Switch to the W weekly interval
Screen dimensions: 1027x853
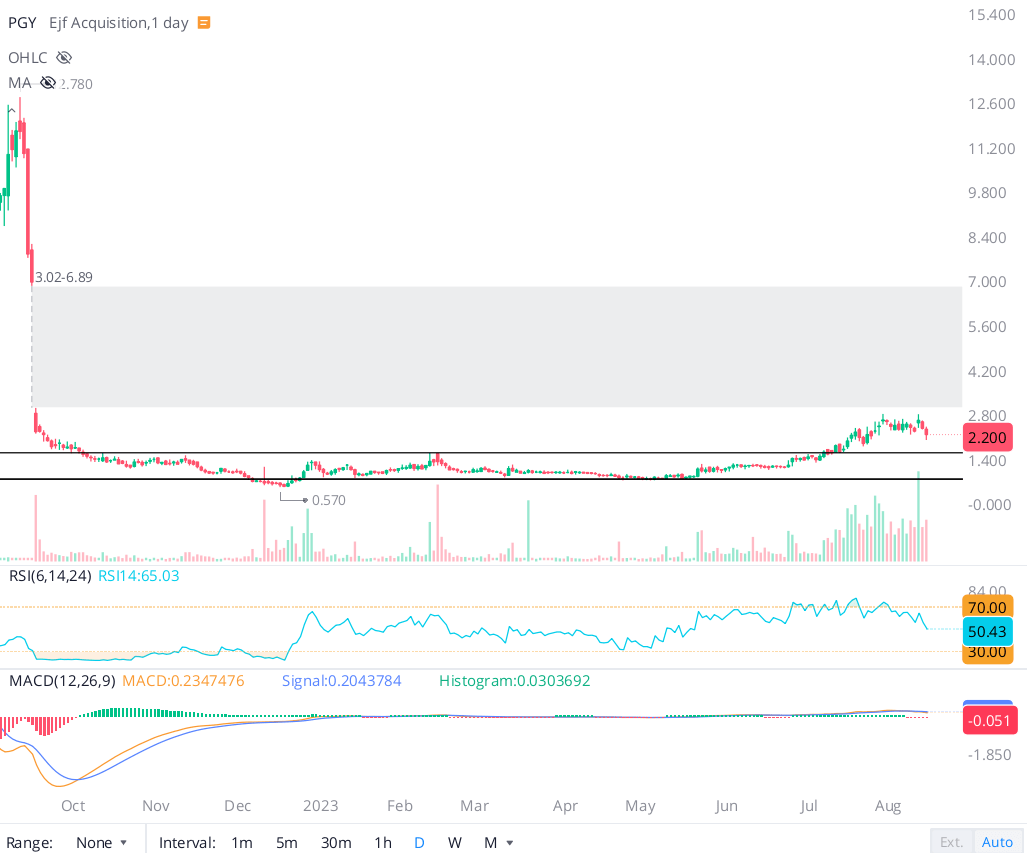click(454, 842)
